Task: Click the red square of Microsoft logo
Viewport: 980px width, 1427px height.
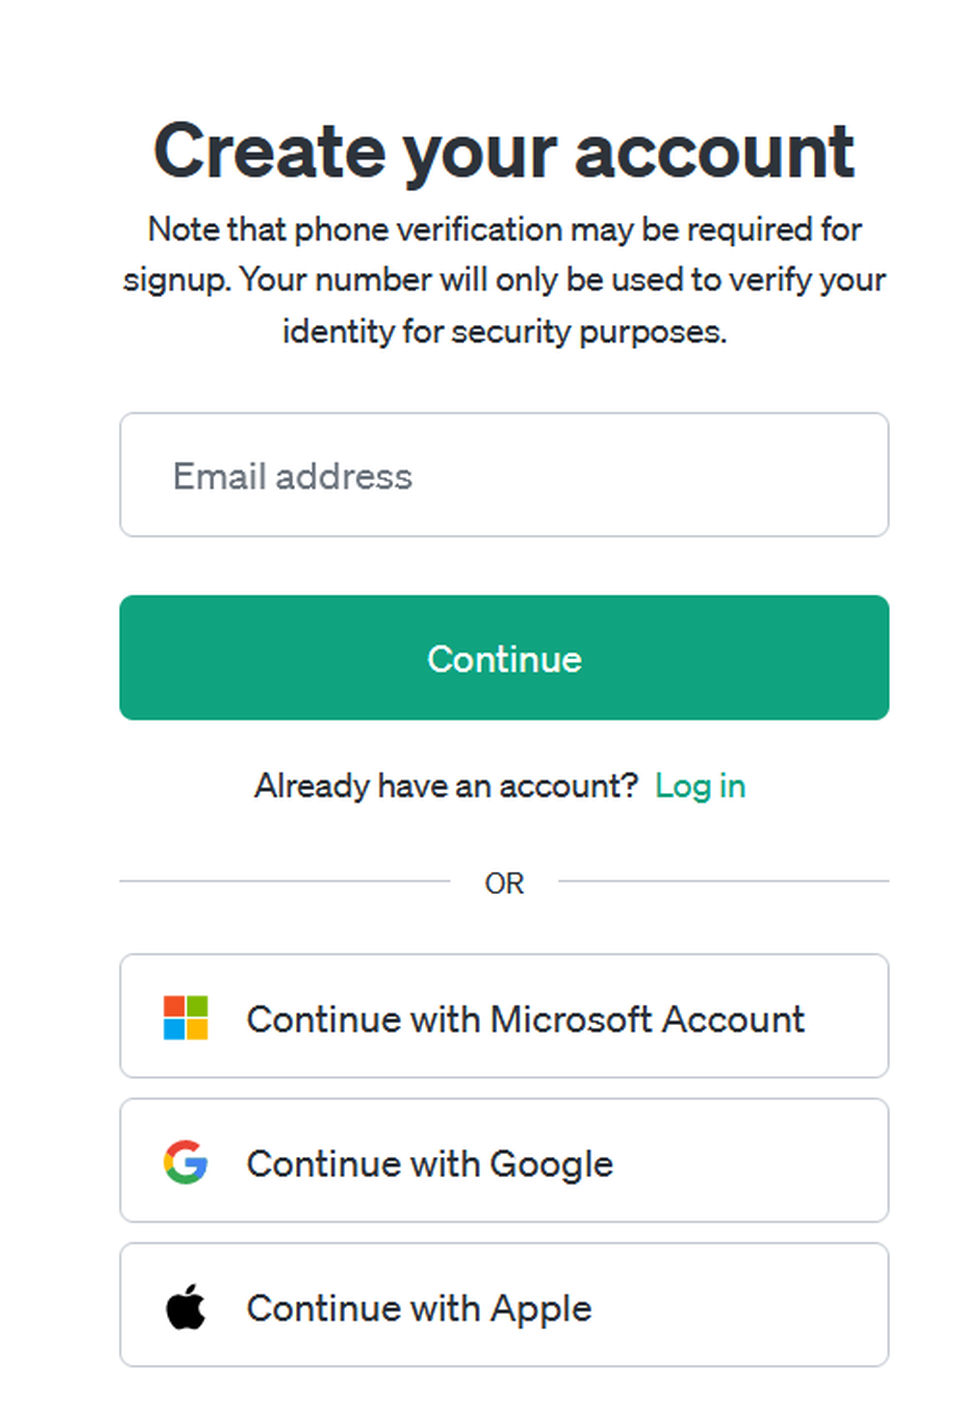Action: pos(174,1006)
